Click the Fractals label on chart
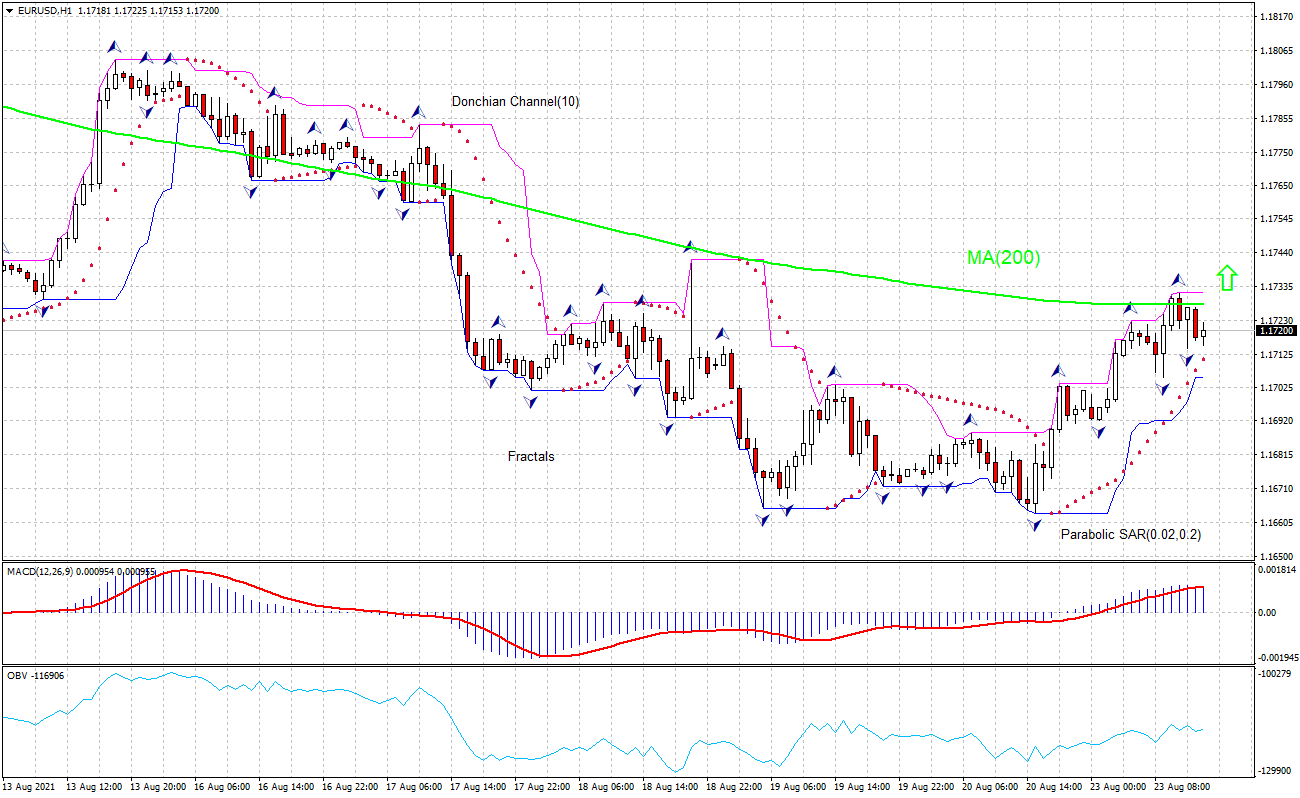This screenshot has width=1300, height=798. pos(531,456)
